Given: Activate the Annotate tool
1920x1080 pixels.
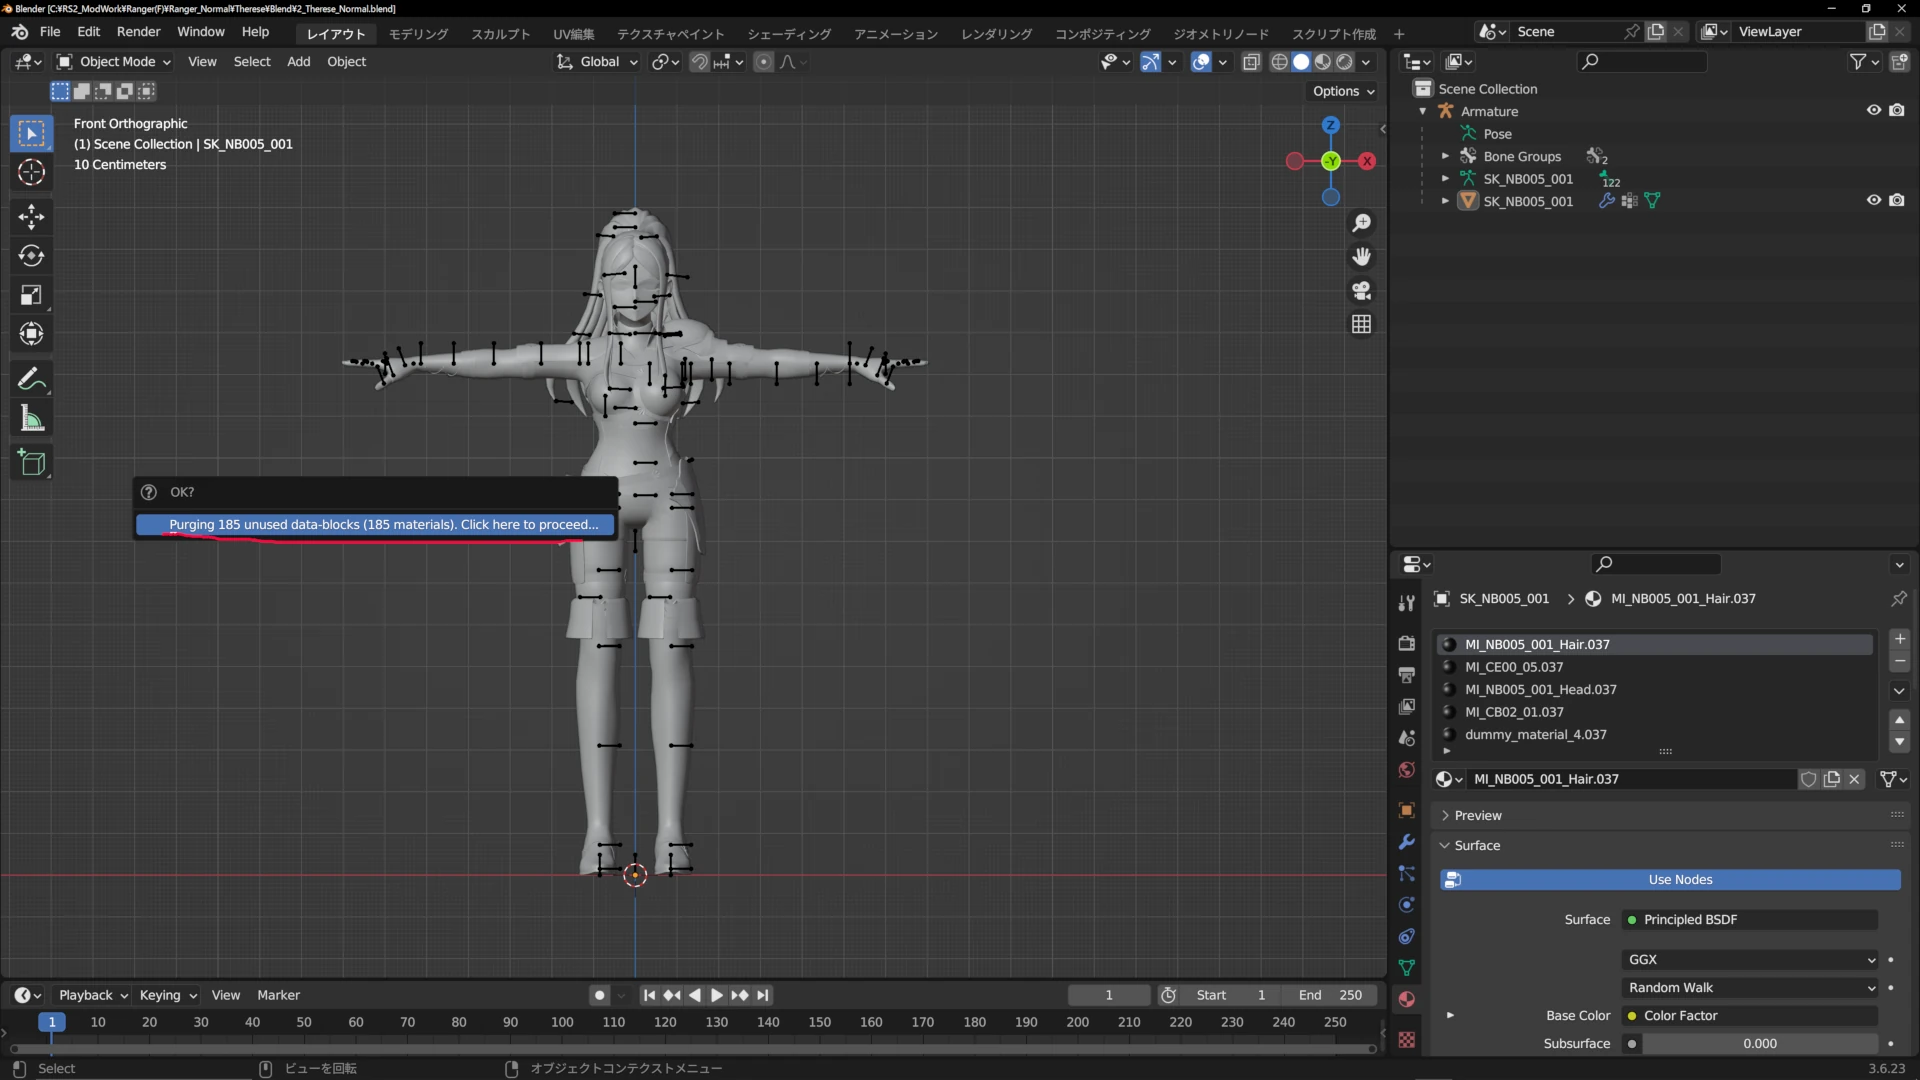Looking at the screenshot, I should click(31, 379).
